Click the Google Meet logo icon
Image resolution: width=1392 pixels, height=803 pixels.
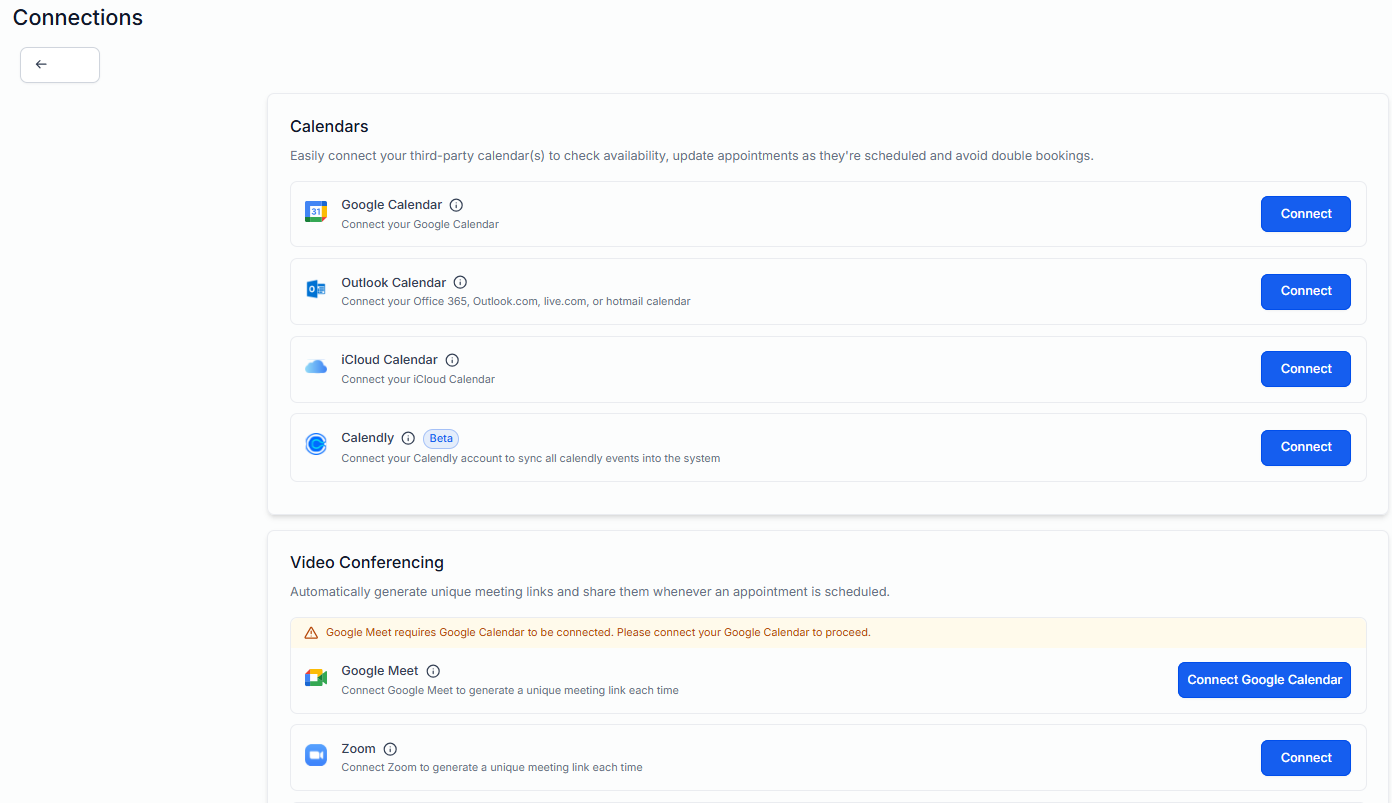point(316,678)
